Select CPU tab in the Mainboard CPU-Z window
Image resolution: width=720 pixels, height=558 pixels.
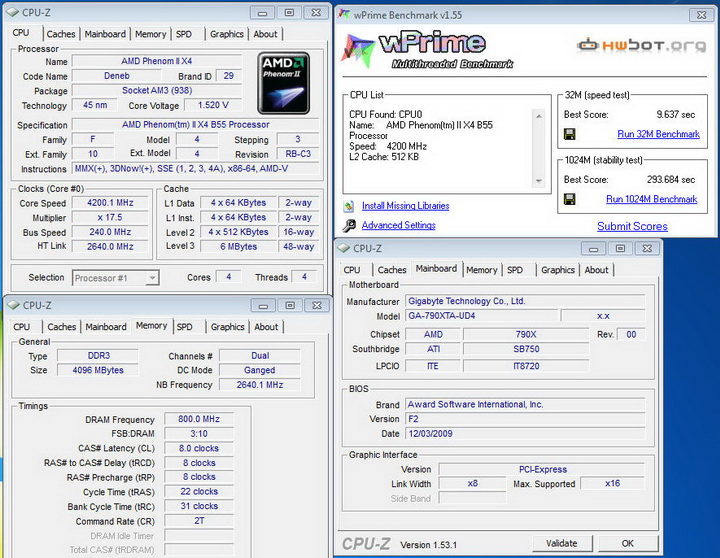[352, 270]
